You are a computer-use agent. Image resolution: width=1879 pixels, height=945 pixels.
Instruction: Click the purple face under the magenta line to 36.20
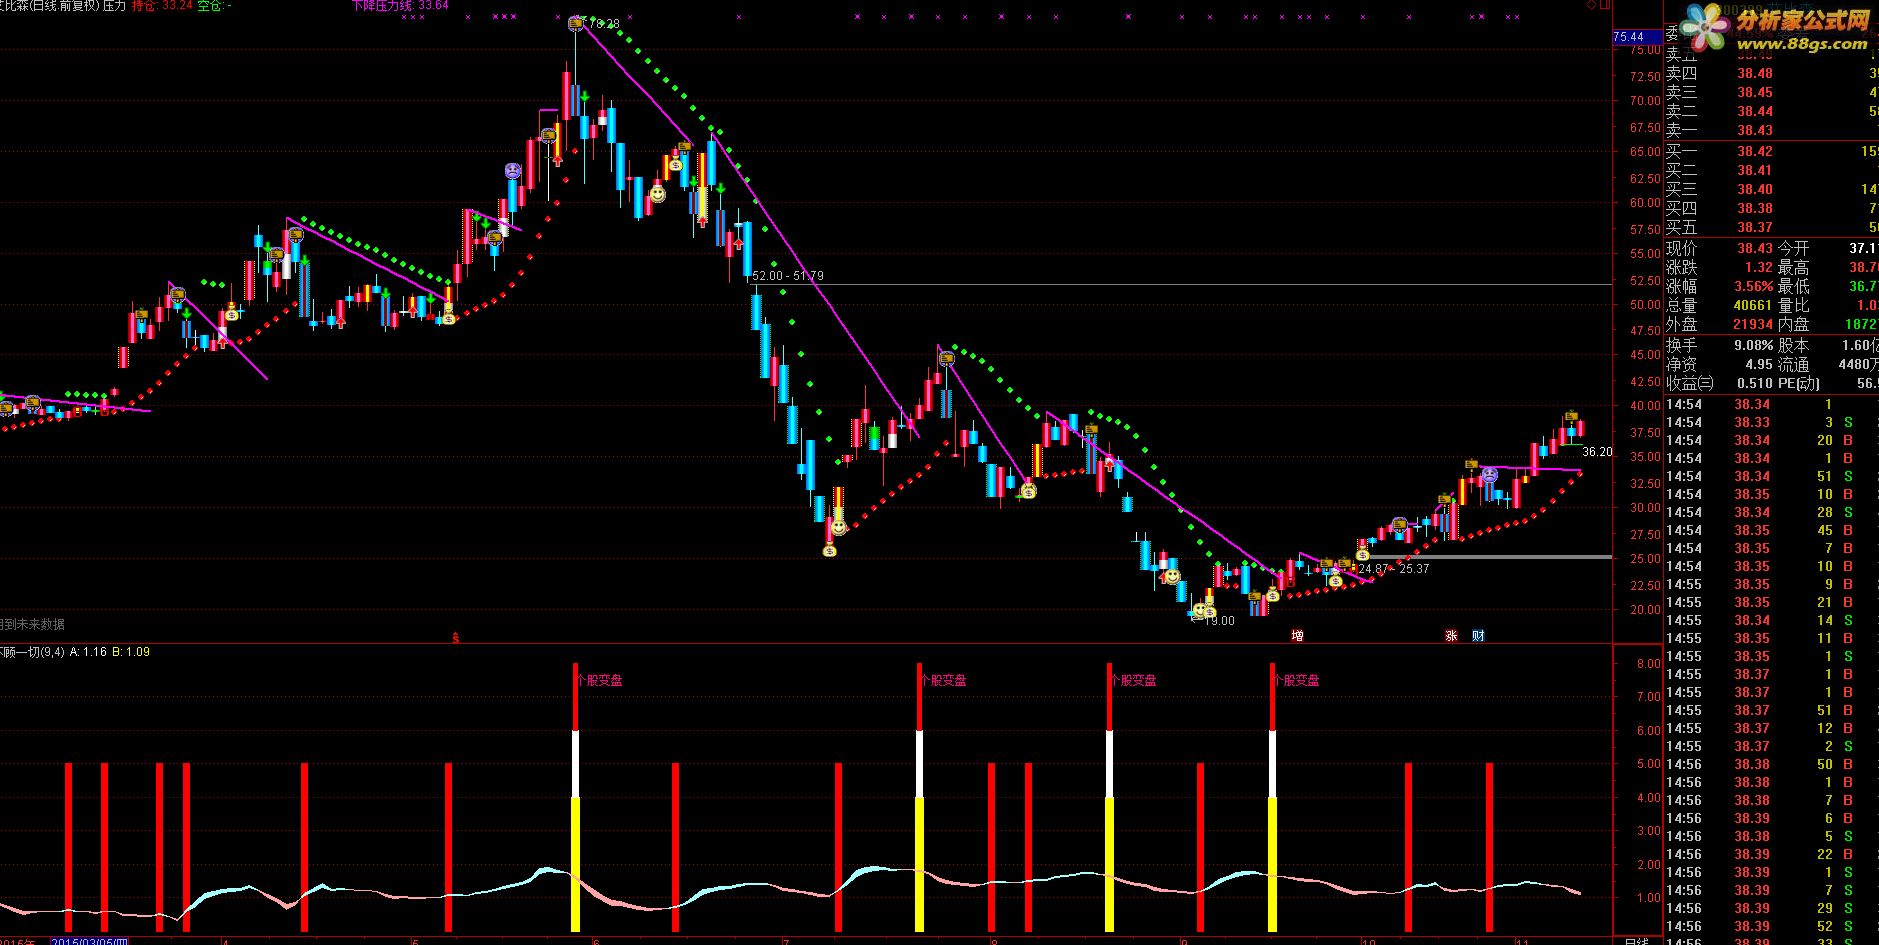point(1490,475)
